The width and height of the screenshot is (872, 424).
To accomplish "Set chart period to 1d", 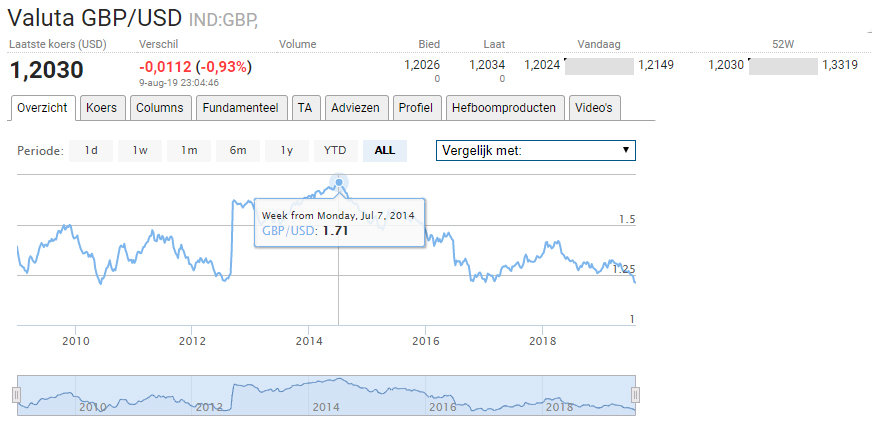I will (x=91, y=151).
